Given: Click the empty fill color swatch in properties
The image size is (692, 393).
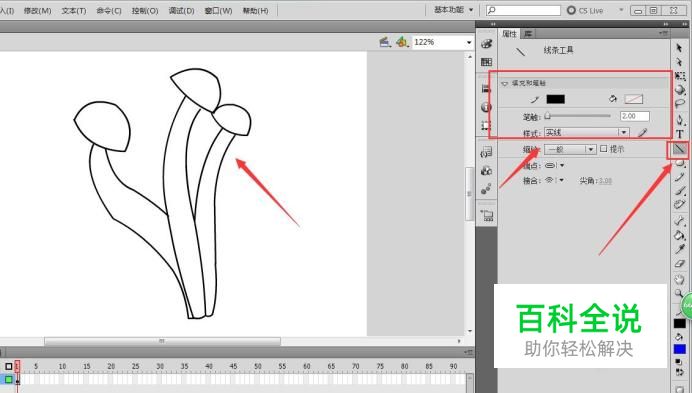Looking at the screenshot, I should tap(634, 99).
